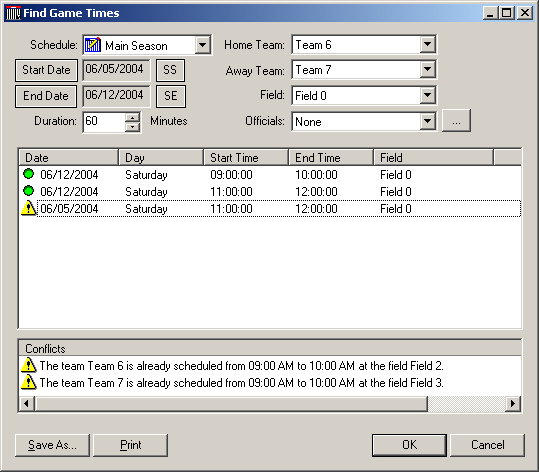The image size is (539, 472).
Task: Click warning icon beside Team 7 conflict
Action: pos(29,382)
